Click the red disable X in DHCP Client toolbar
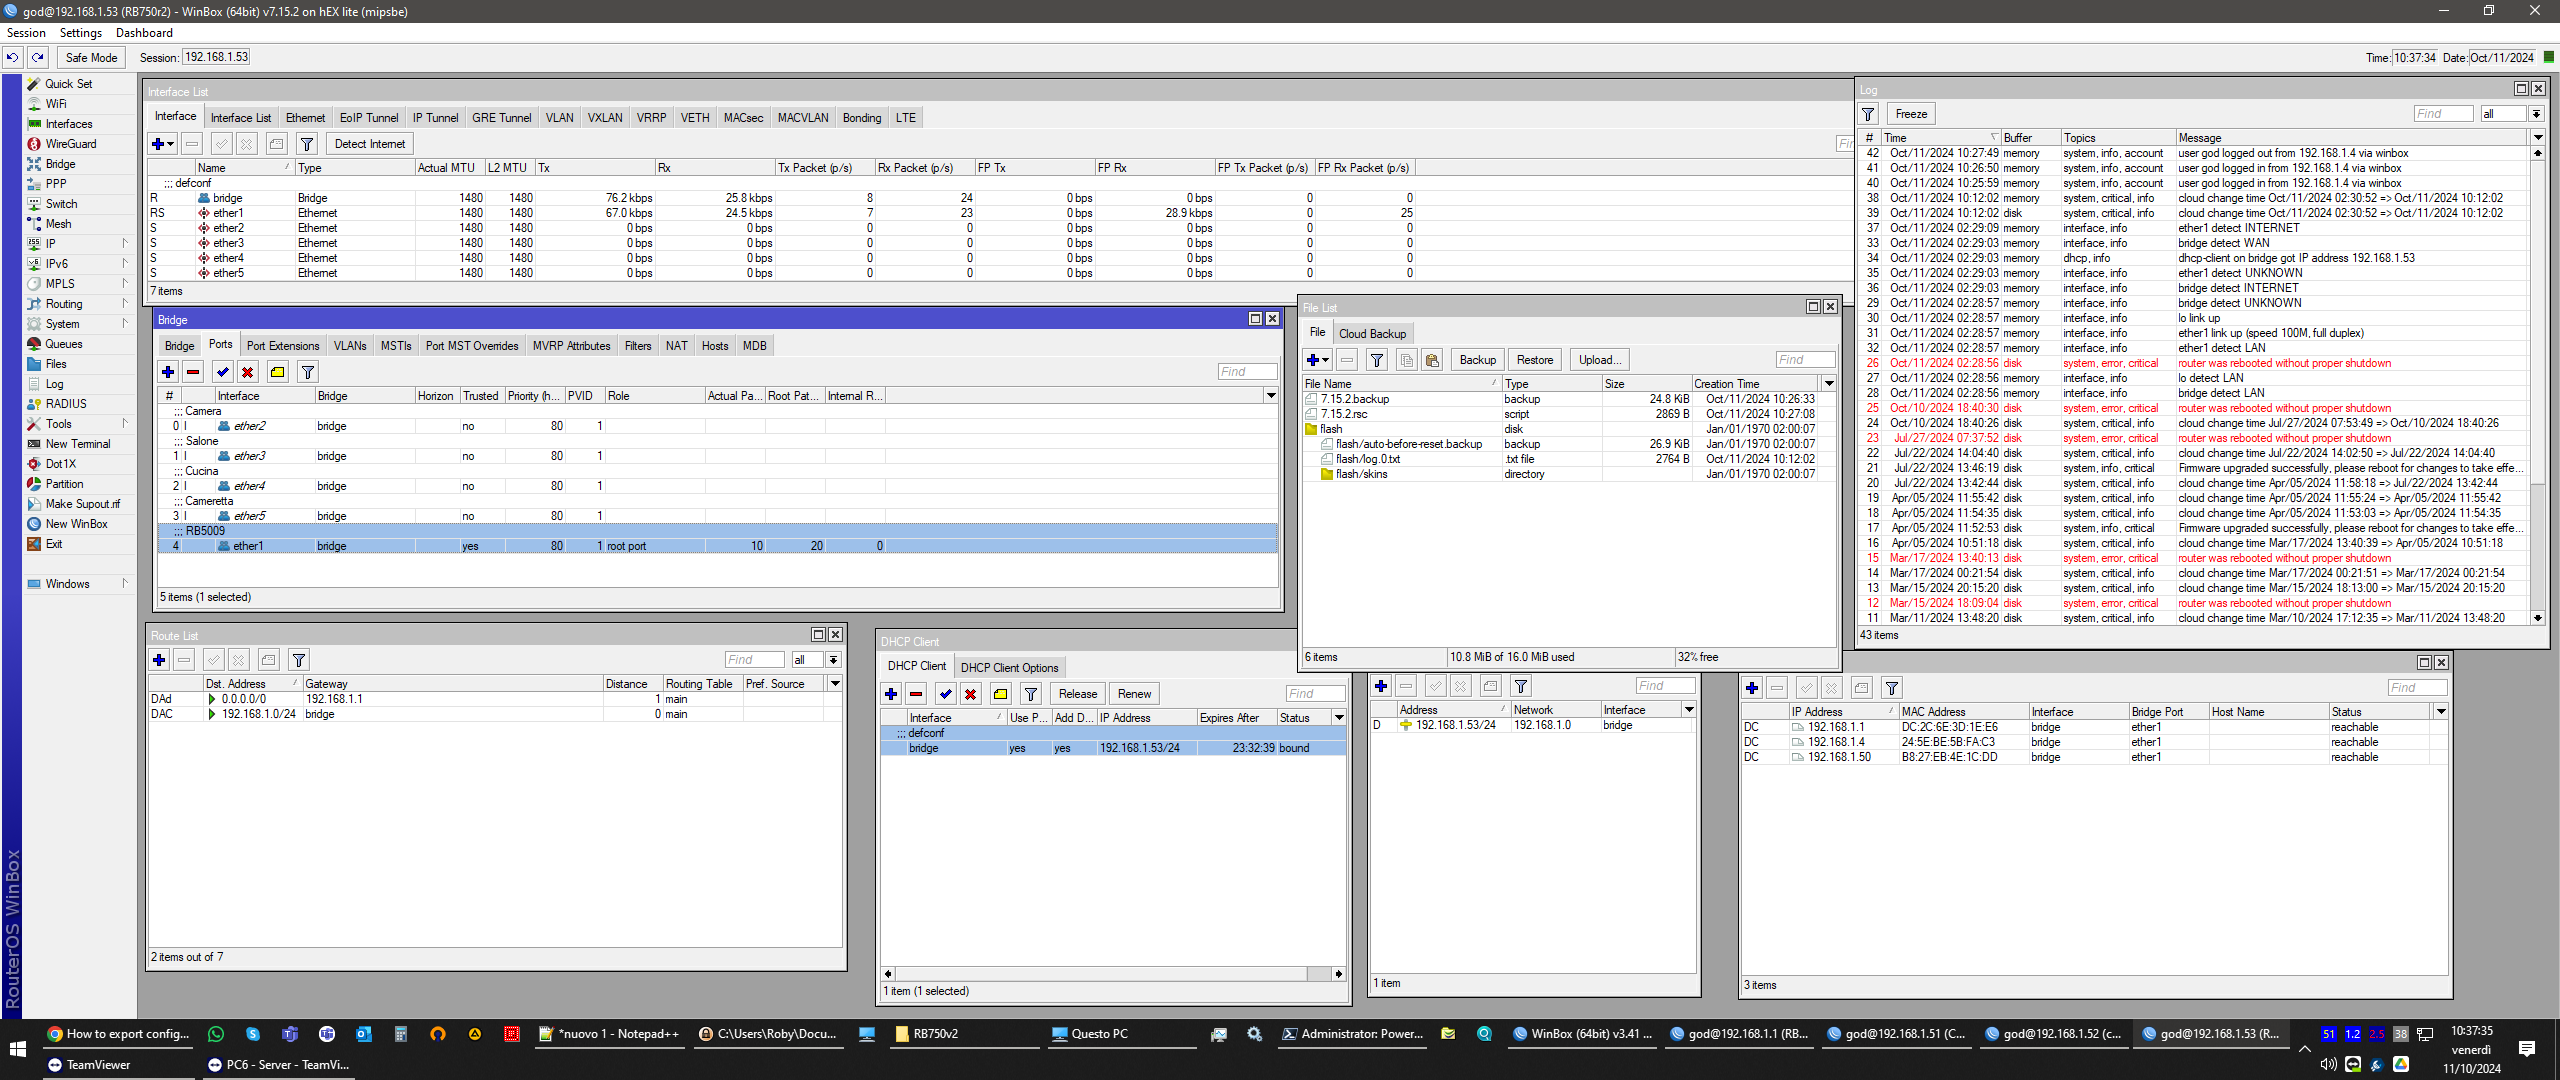This screenshot has width=2560, height=1080. pos(970,694)
